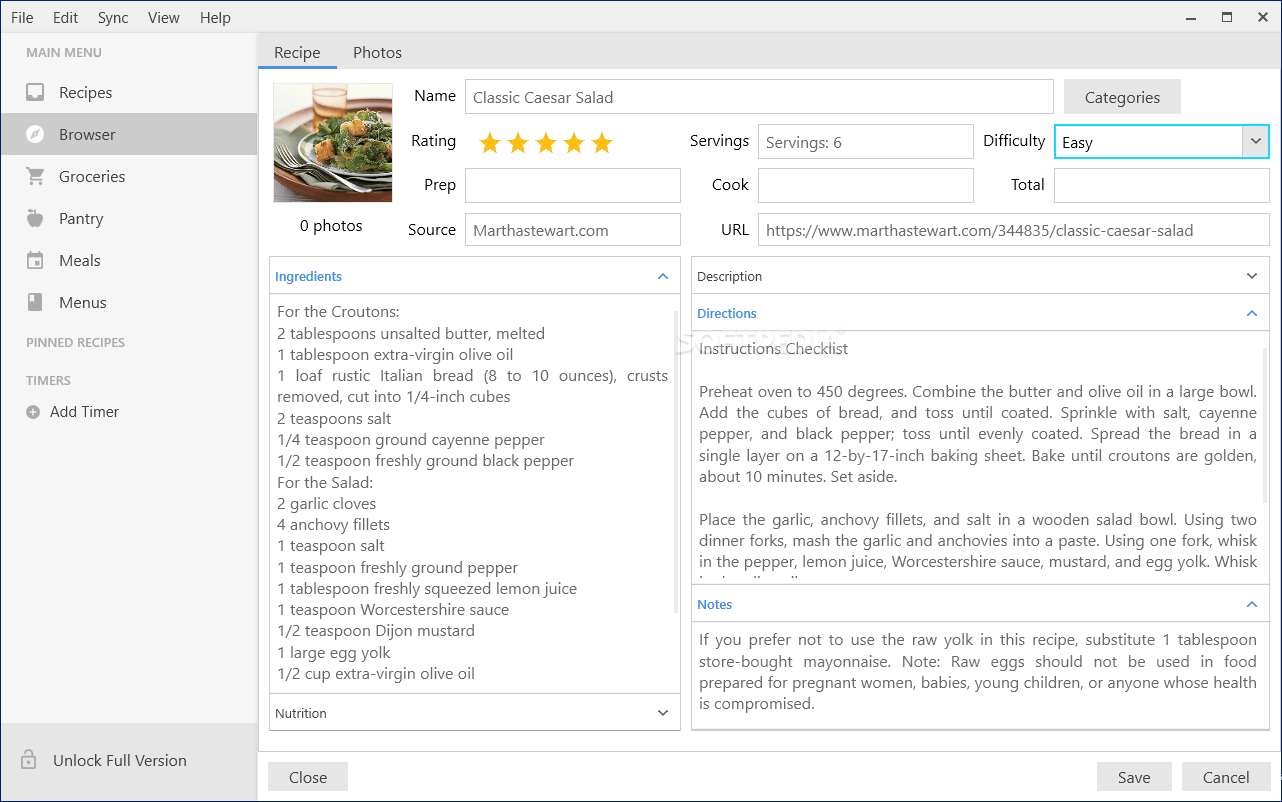Click the recipe Name input field
The width and height of the screenshot is (1282, 802).
pos(759,97)
